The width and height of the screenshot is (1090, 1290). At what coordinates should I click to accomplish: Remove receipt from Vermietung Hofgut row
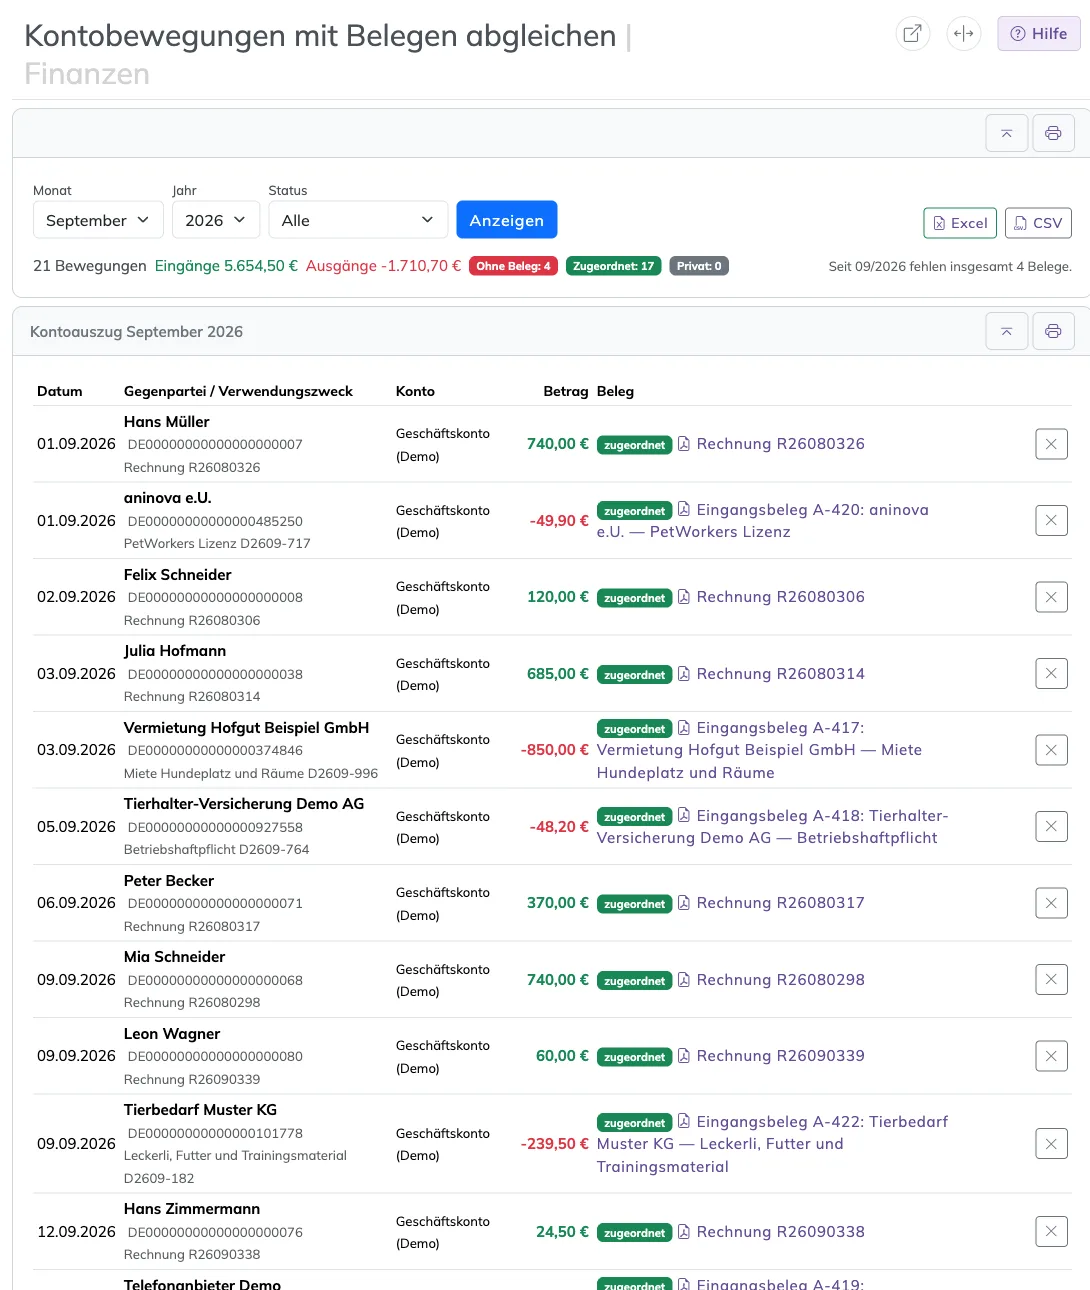click(x=1051, y=750)
